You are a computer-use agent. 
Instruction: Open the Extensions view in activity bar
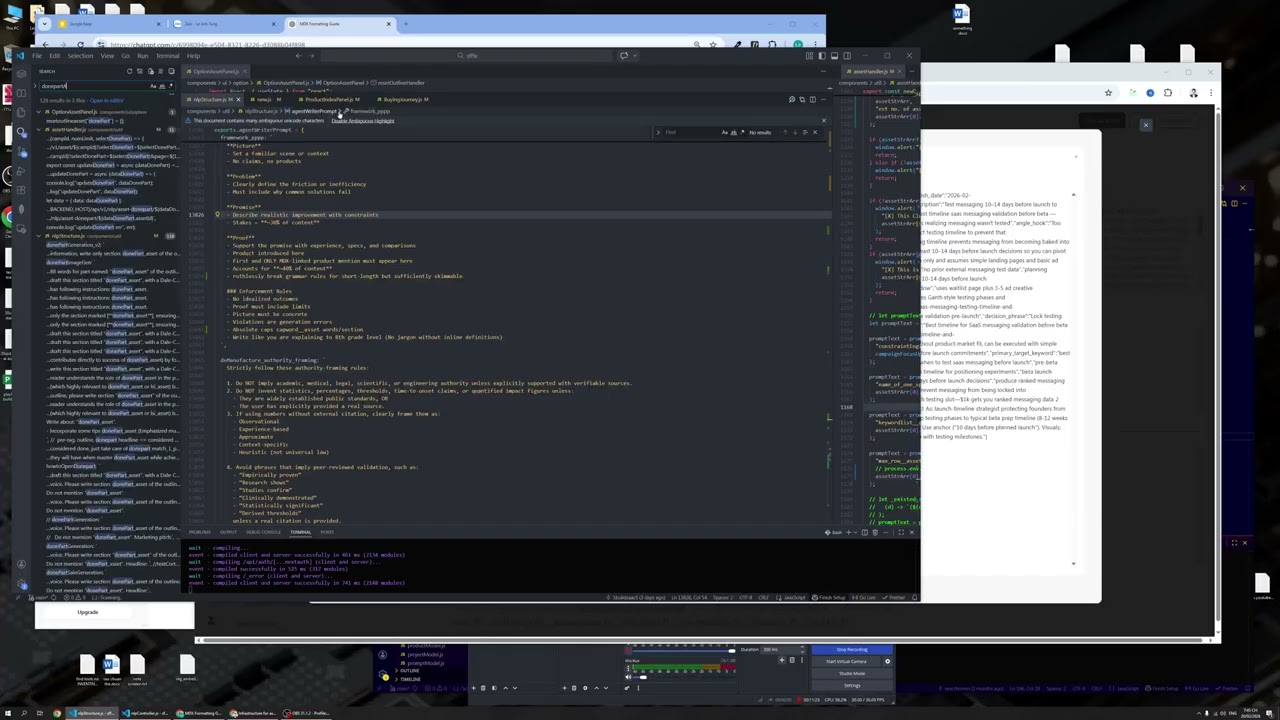21,190
